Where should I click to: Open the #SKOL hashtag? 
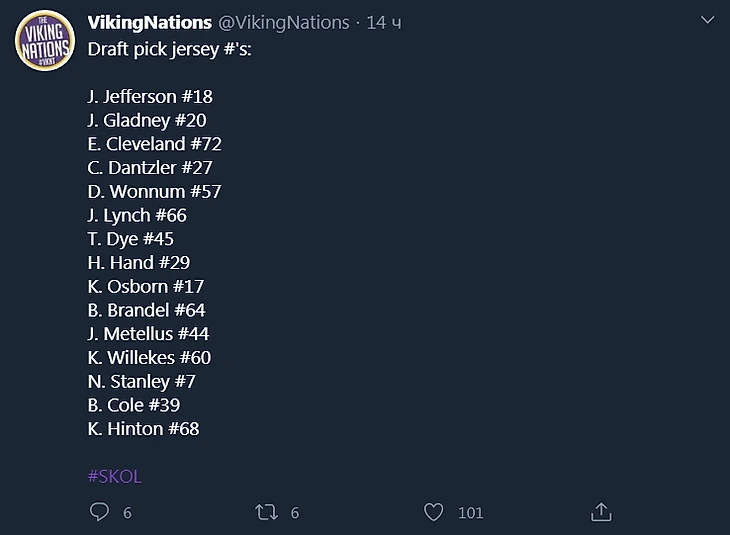pos(114,477)
